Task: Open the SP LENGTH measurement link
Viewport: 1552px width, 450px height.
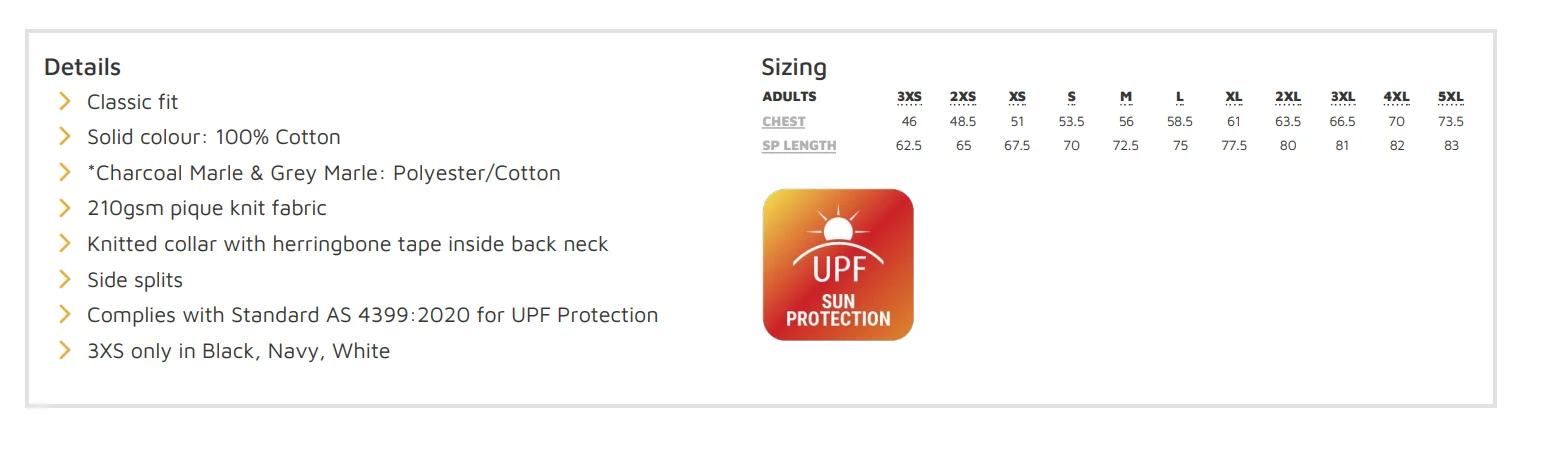Action: click(x=799, y=146)
